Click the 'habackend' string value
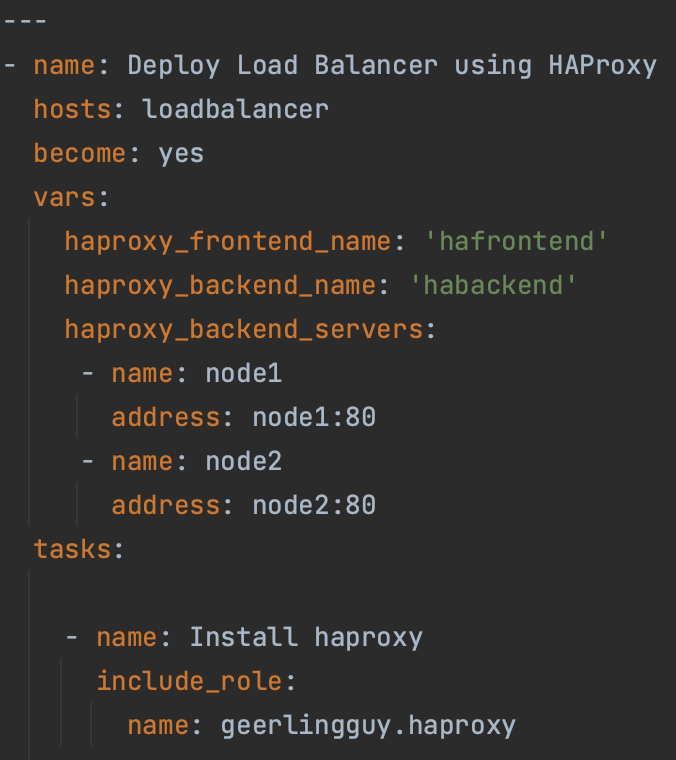Screen dimensions: 676x760 [x=494, y=285]
